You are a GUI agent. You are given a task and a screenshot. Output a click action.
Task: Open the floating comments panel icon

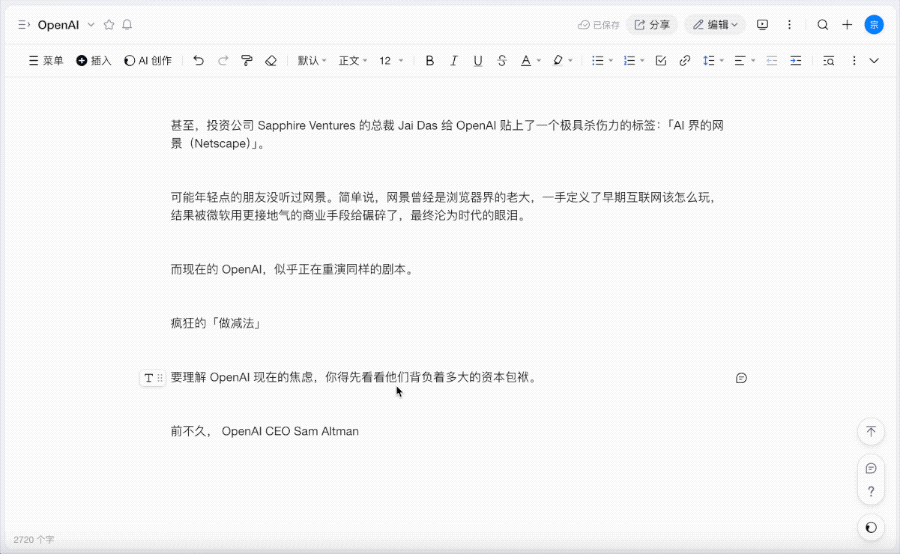[871, 468]
